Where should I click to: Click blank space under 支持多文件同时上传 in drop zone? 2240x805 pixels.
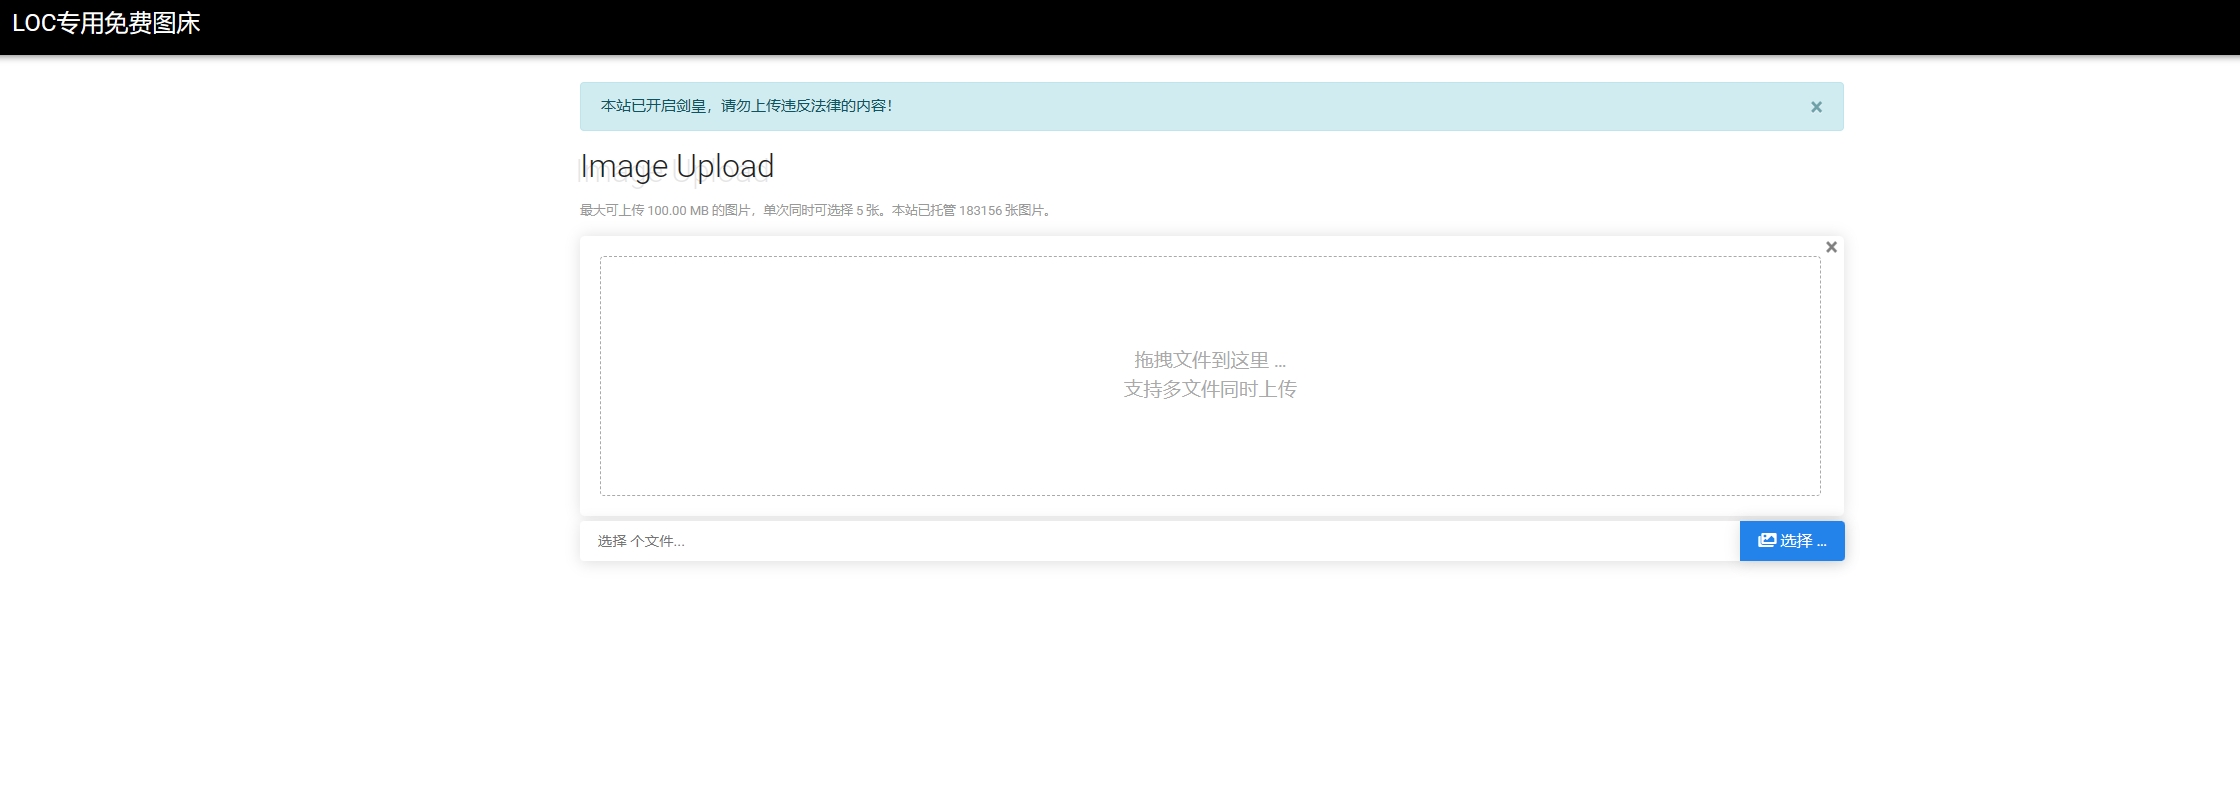pyautogui.click(x=1209, y=450)
